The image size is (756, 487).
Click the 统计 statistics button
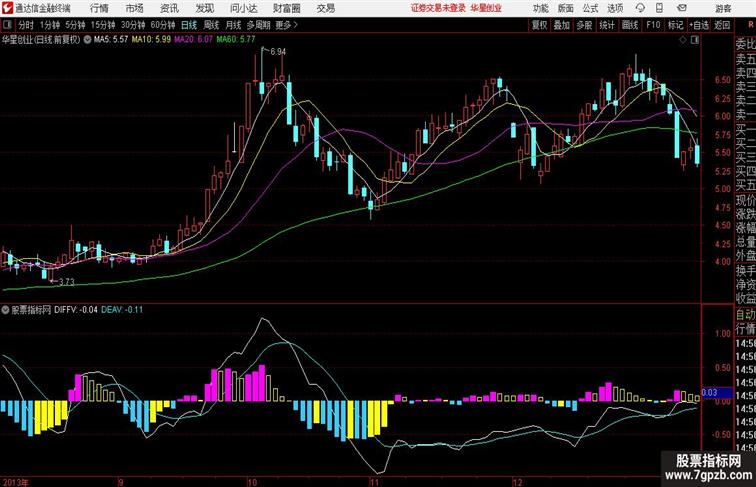click(x=607, y=25)
